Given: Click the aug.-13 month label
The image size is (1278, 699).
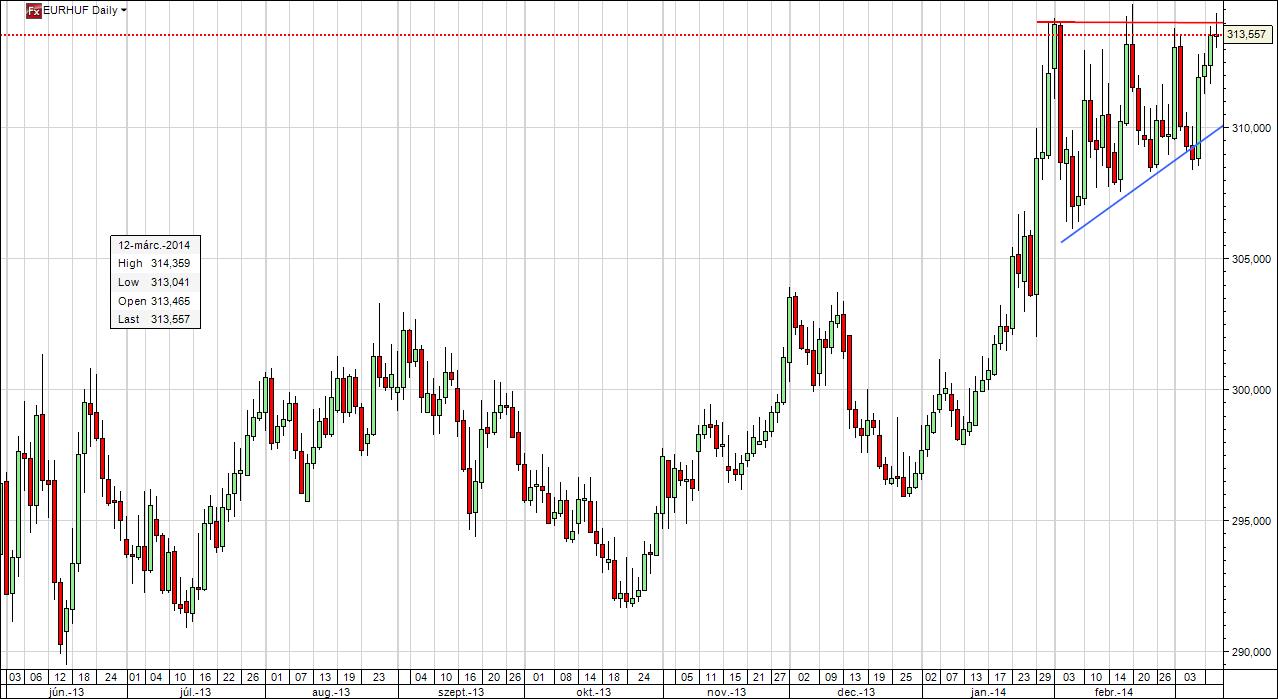Looking at the screenshot, I should tap(331, 692).
